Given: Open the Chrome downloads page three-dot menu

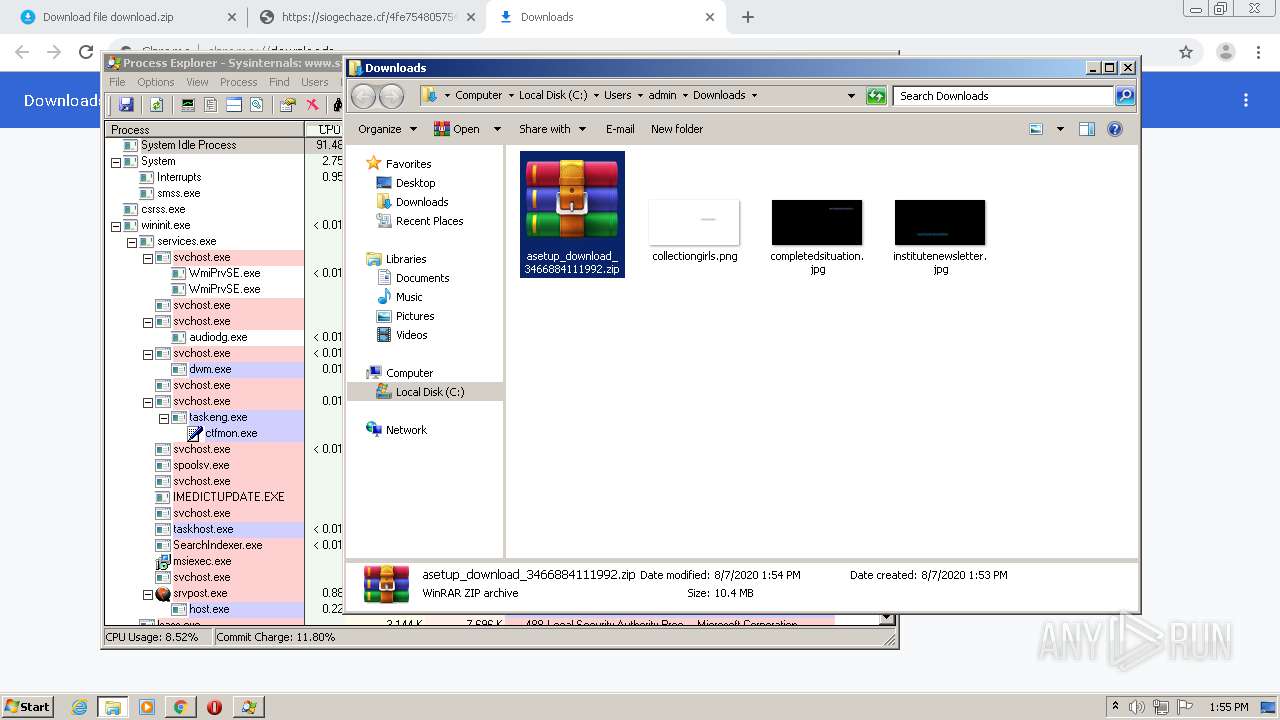Looking at the screenshot, I should 1246,100.
